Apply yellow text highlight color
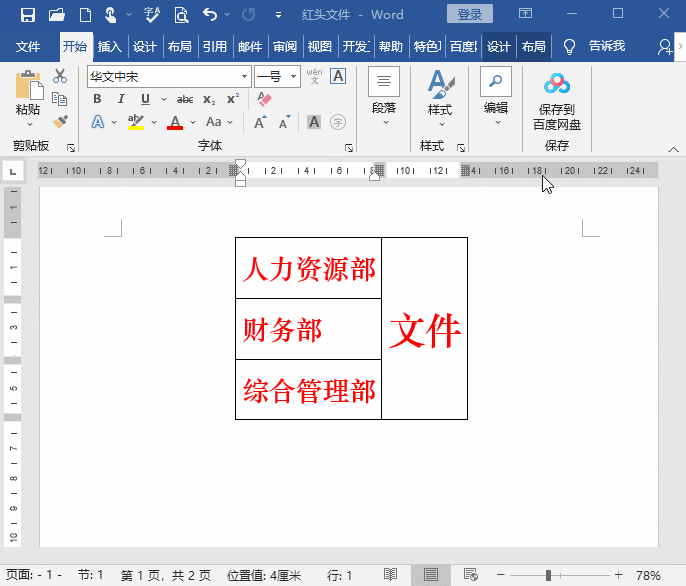Viewport: 686px width, 586px height. (x=136, y=122)
